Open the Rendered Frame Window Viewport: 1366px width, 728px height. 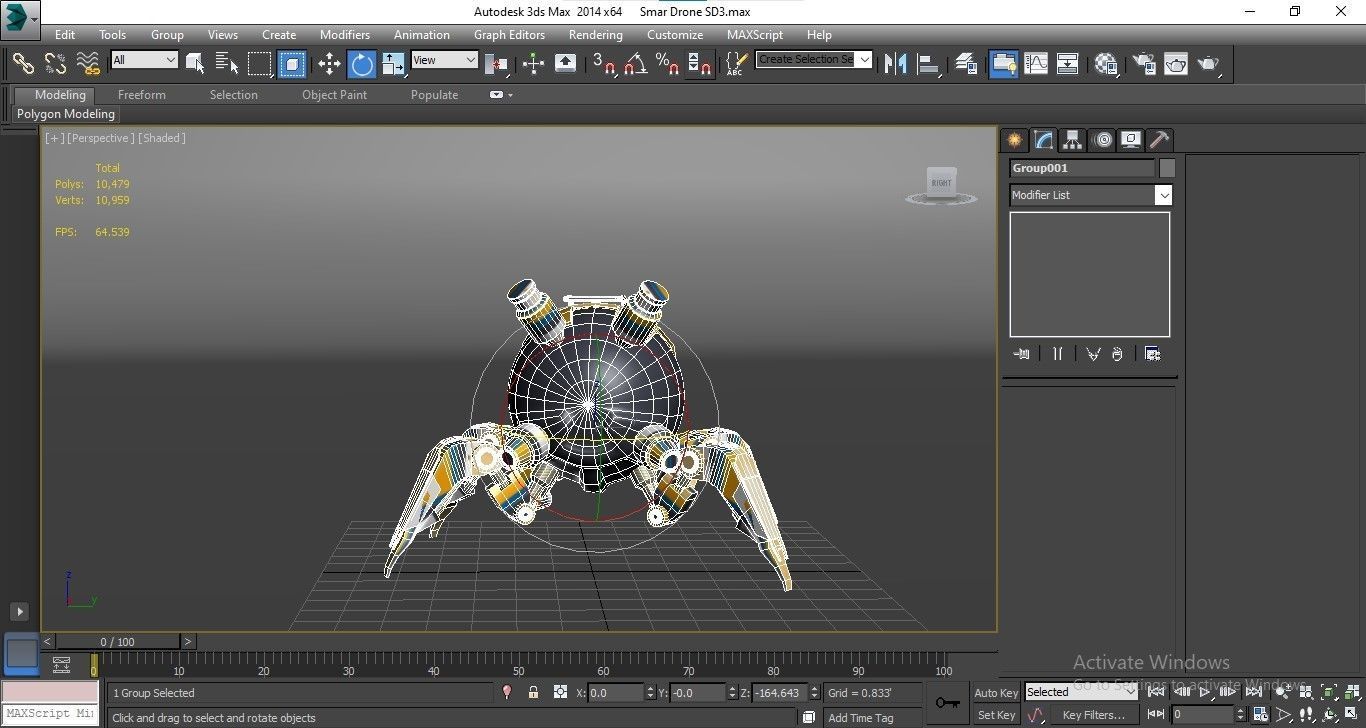1176,64
